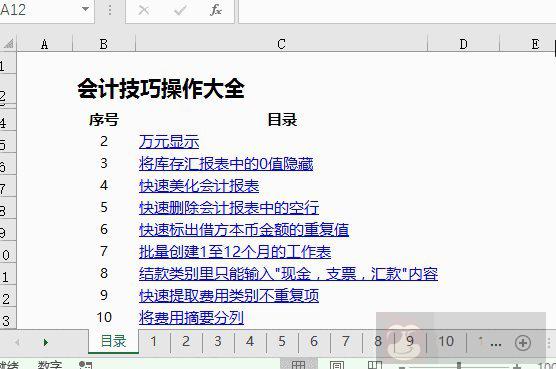Open the 万元显示 hyperlink
Image resolution: width=556 pixels, height=369 pixels.
pyautogui.click(x=169, y=142)
